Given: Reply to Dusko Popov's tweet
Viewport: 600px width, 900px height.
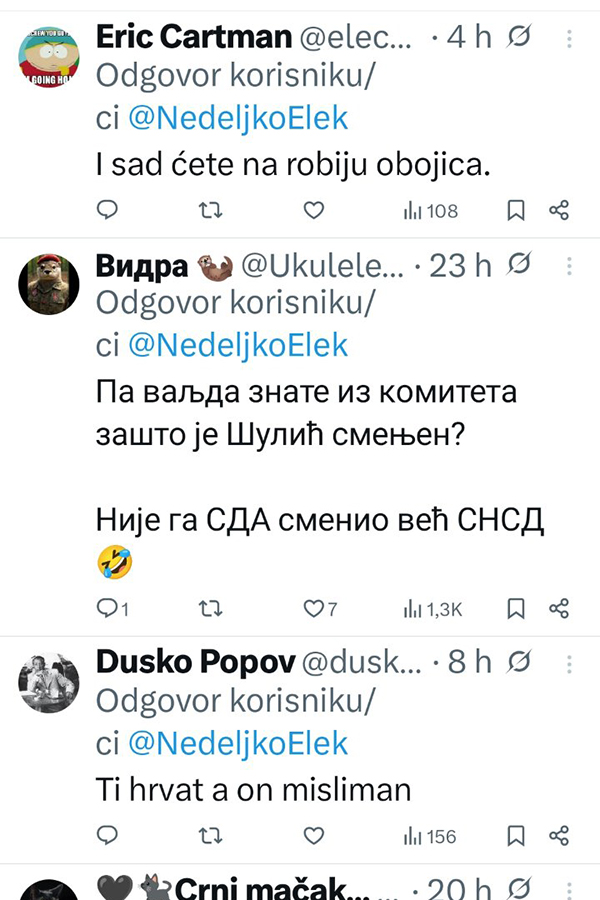Looking at the screenshot, I should [107, 835].
